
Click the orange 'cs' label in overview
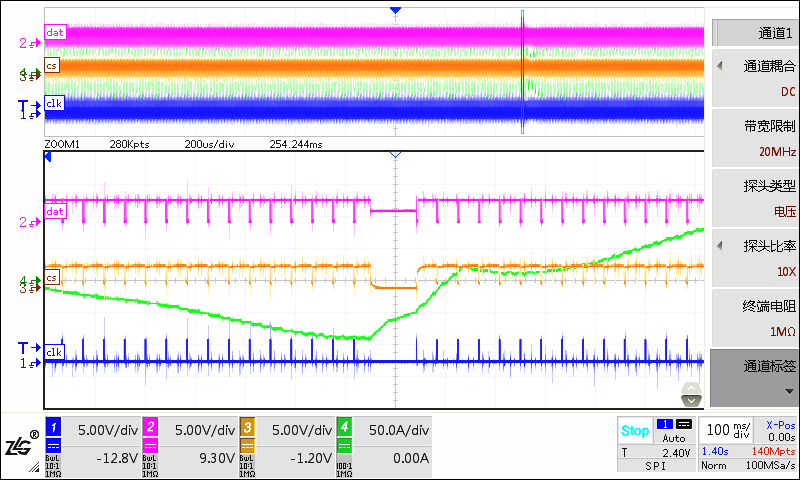click(52, 65)
